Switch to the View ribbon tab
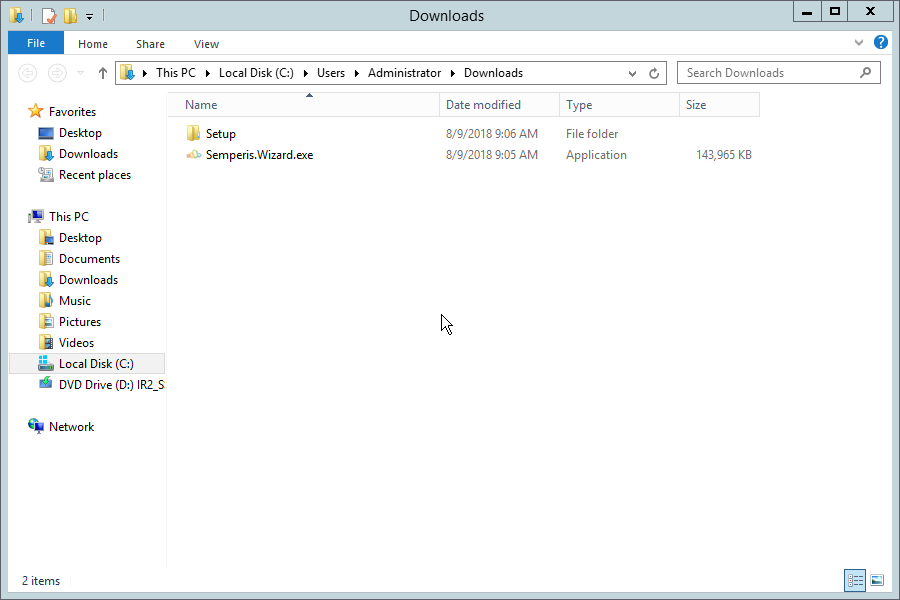 pyautogui.click(x=206, y=44)
